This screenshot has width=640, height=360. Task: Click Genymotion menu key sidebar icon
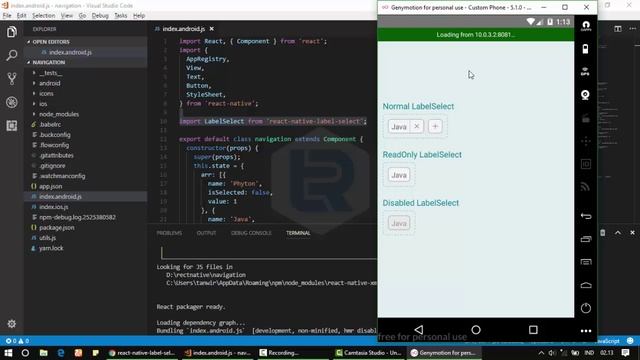pos(586,262)
